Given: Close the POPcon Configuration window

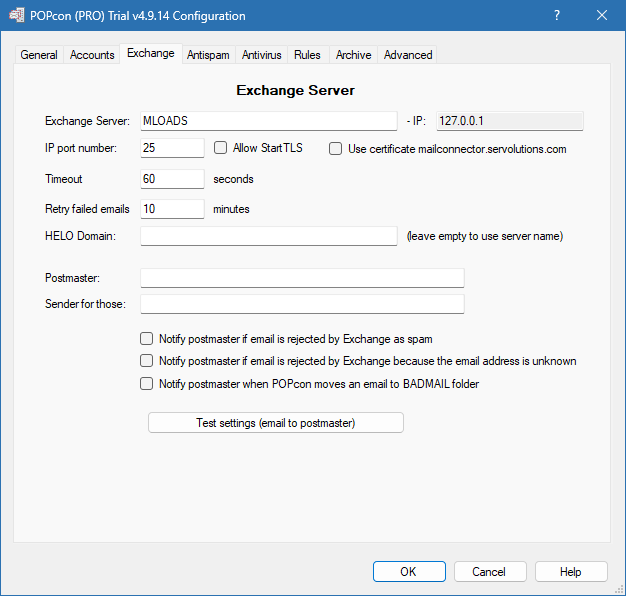Looking at the screenshot, I should [602, 16].
